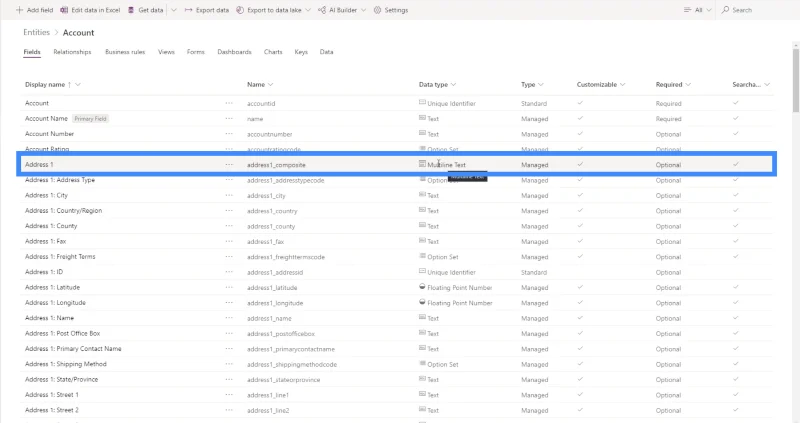Open Type column header dropdown
The image size is (800, 423).
click(541, 85)
